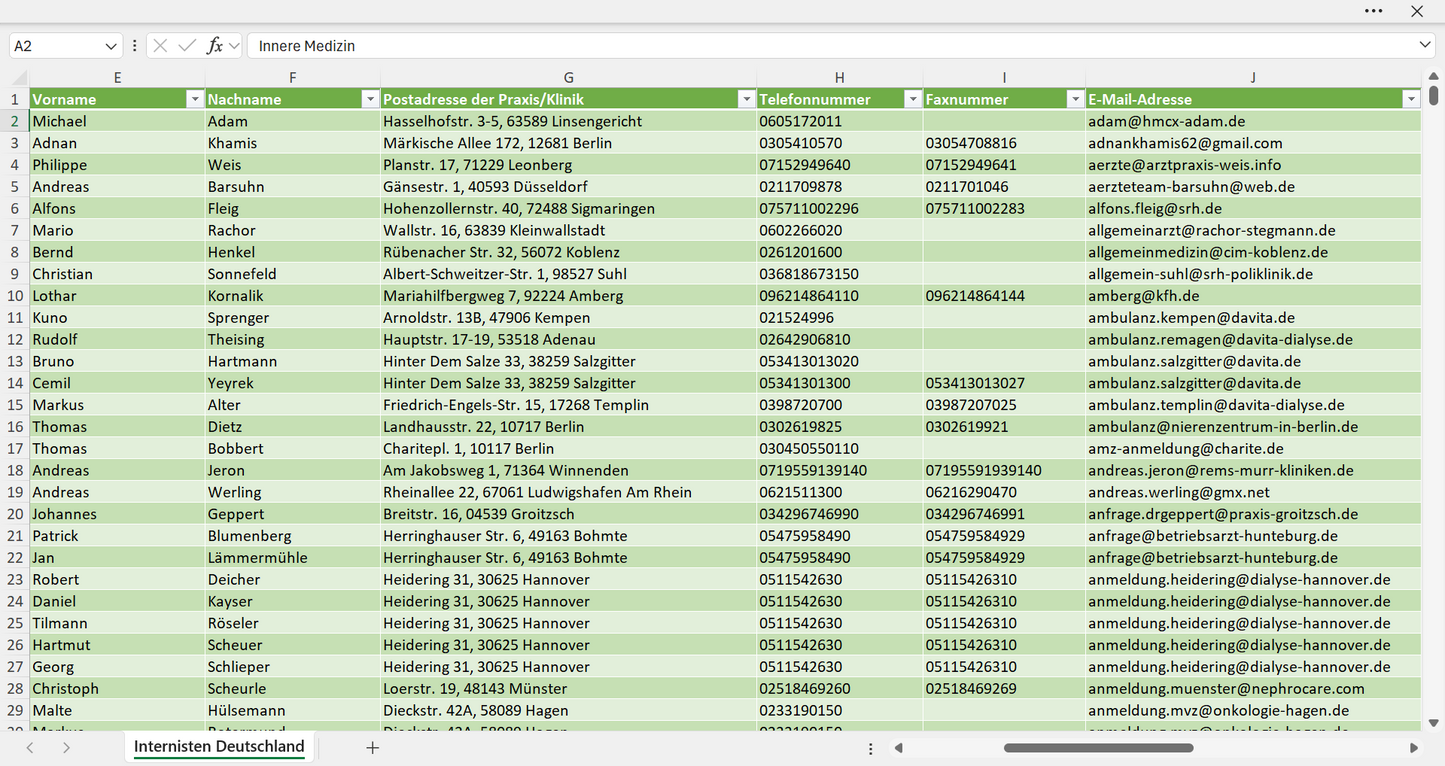Click the cancel entry X icon
The image size is (1445, 766).
coord(160,46)
